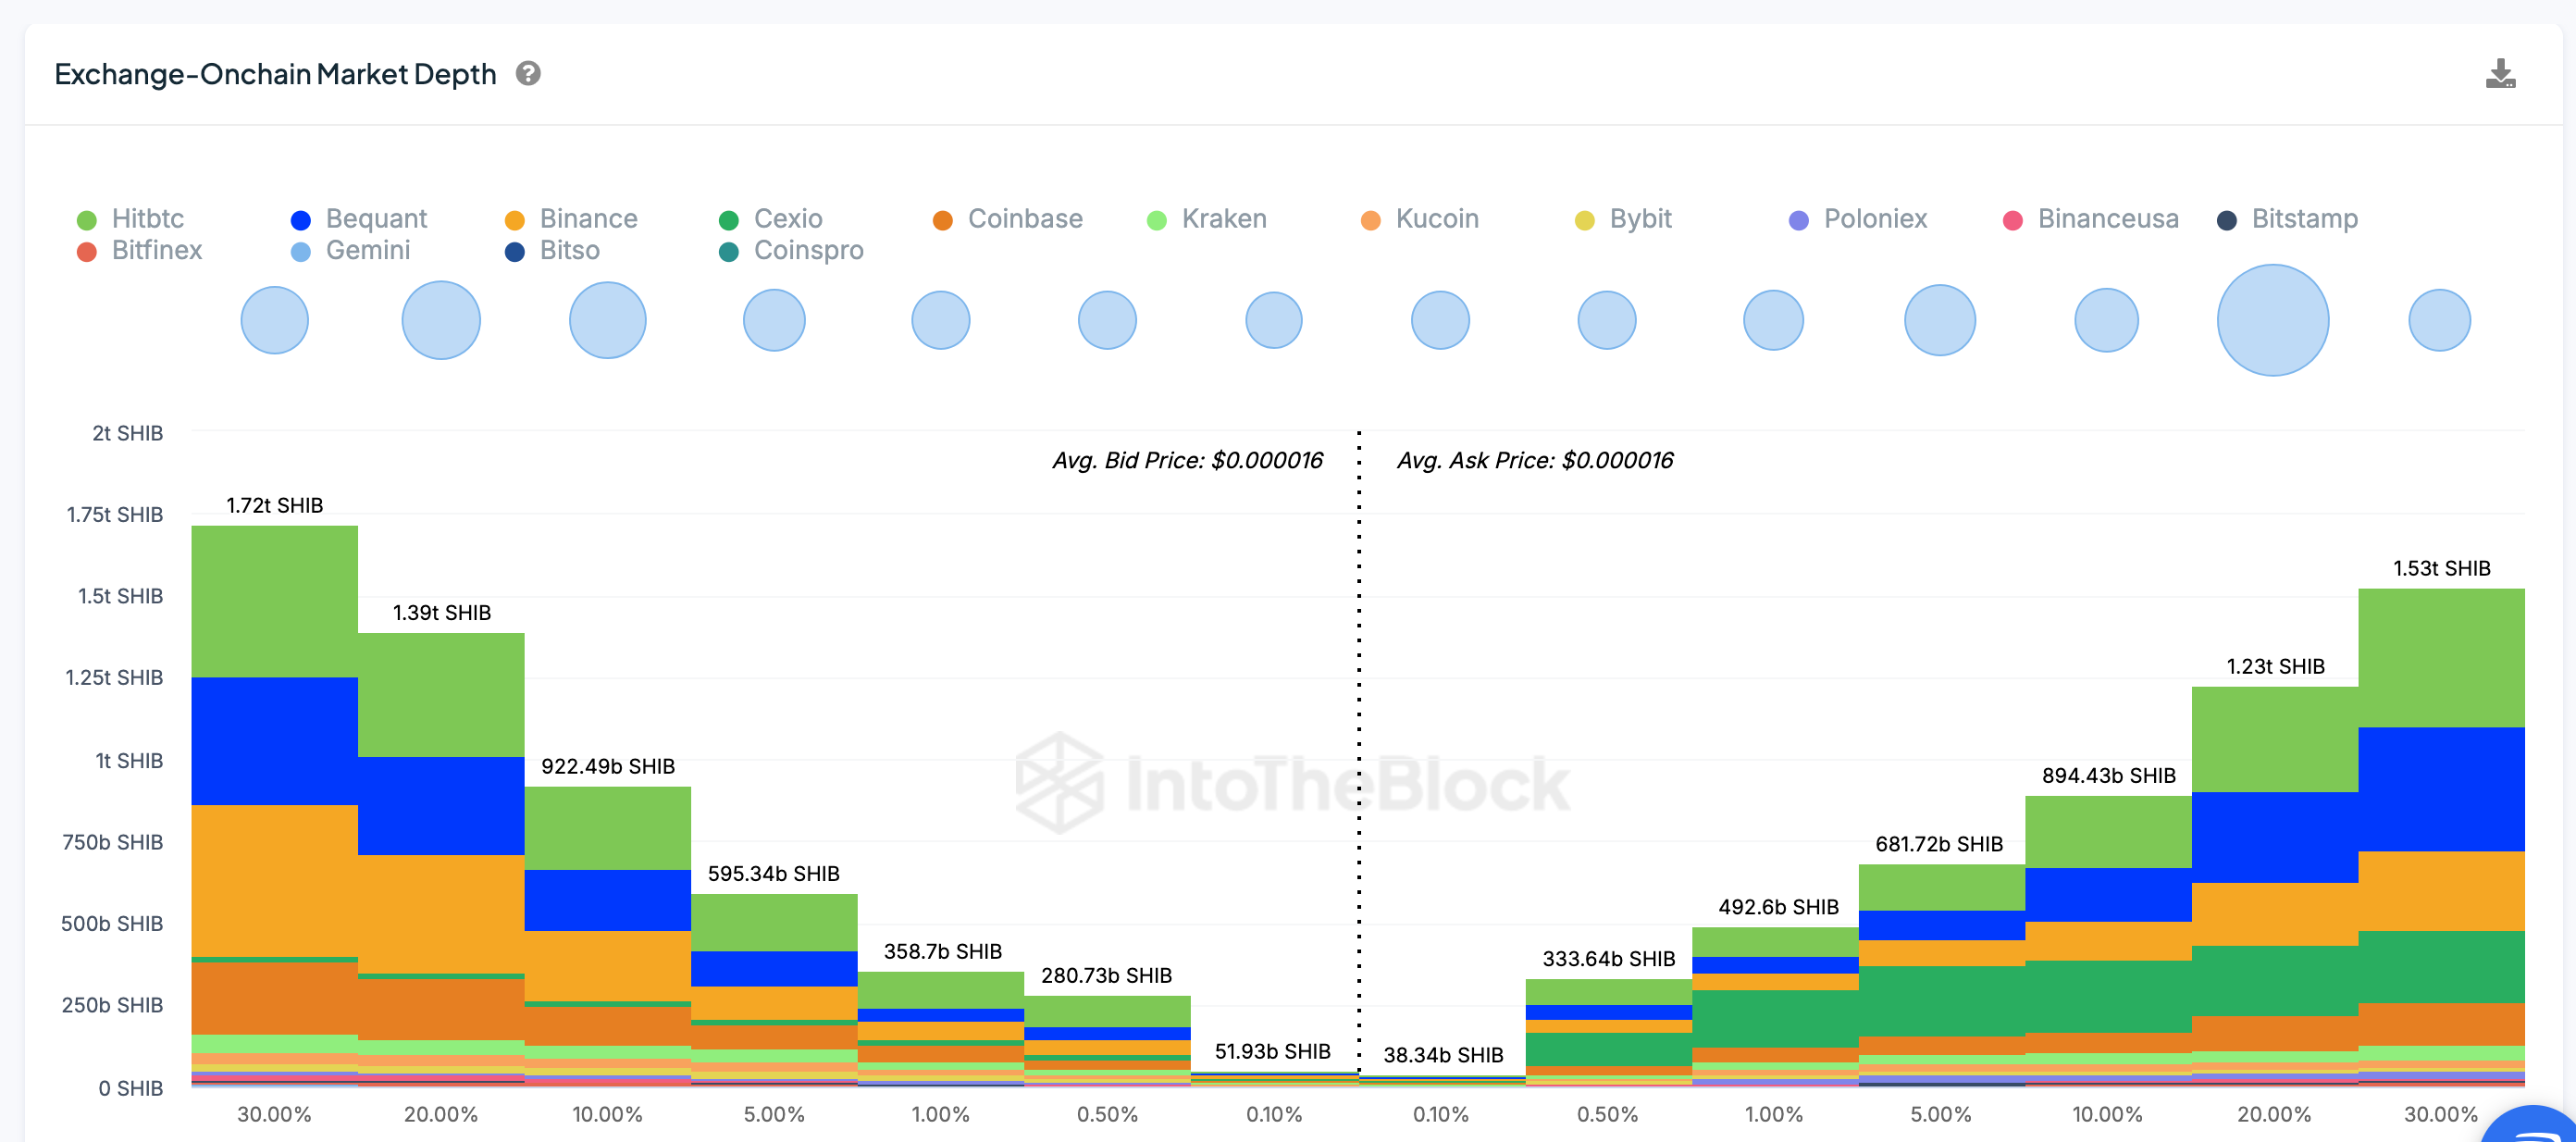This screenshot has height=1142, width=2576.
Task: Hide Bitso series in legend
Action: (x=553, y=251)
